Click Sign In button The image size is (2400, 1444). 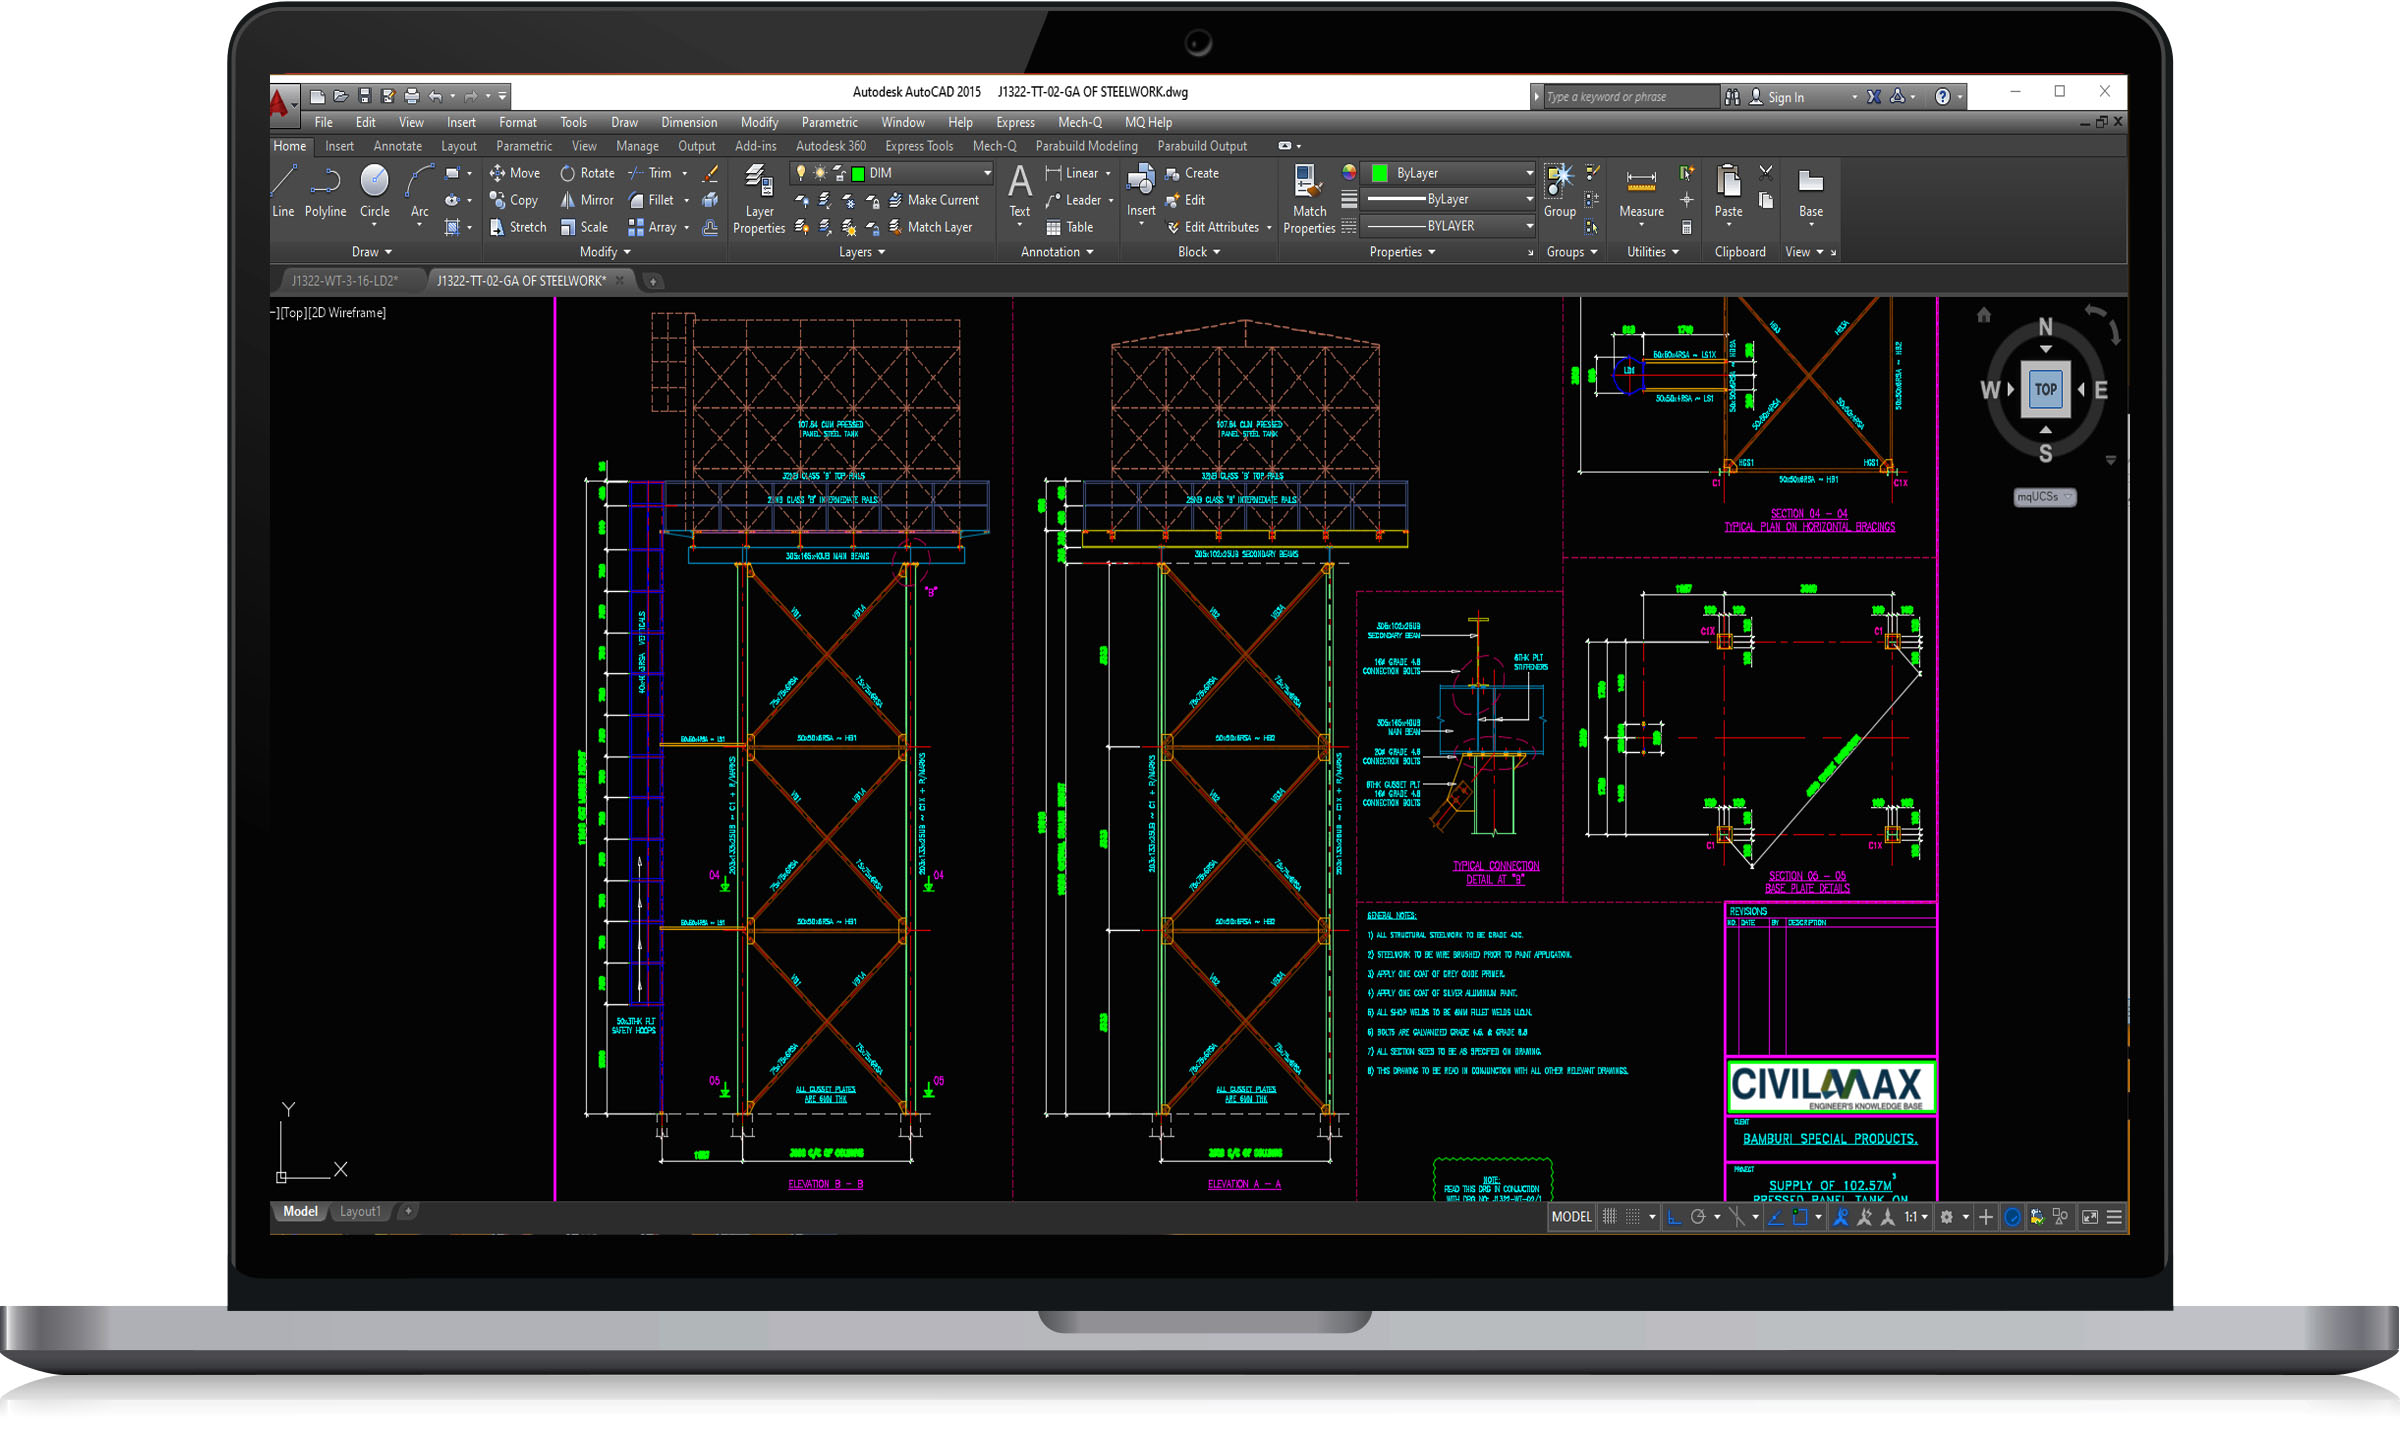click(1785, 97)
